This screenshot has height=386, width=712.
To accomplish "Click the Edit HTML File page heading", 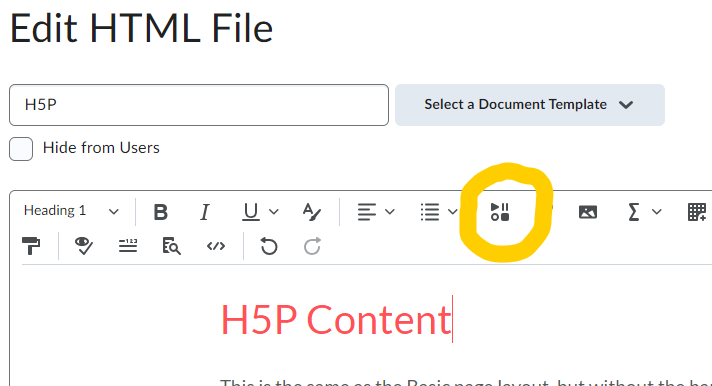I will click(141, 29).
